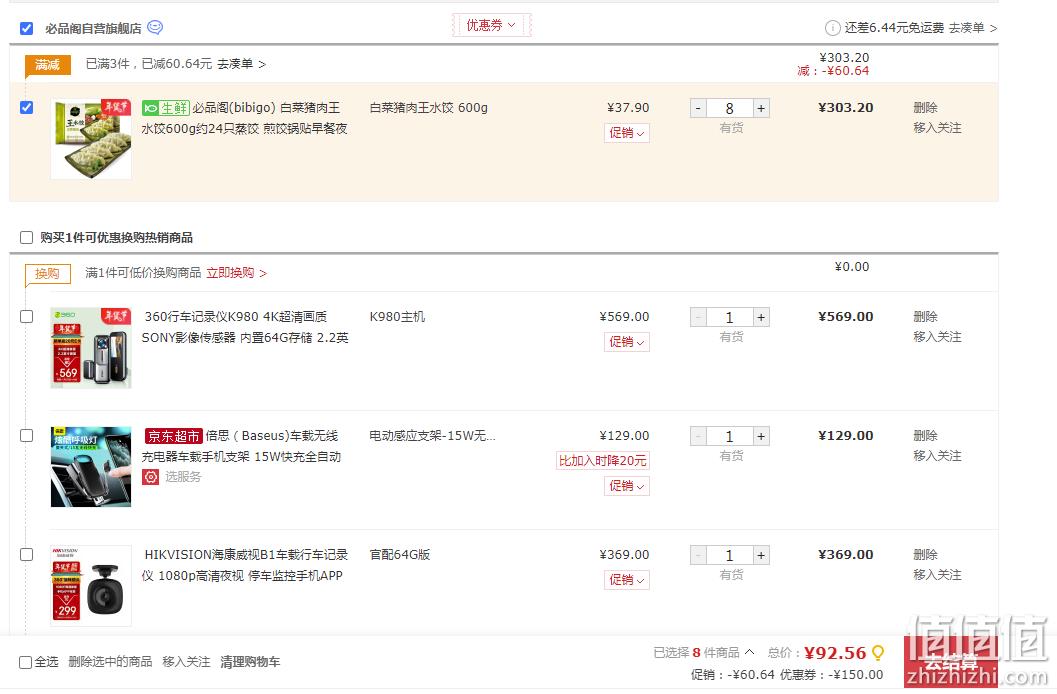
Task: Click the 必品阁自营旗舰店 store name
Action: pos(94,28)
